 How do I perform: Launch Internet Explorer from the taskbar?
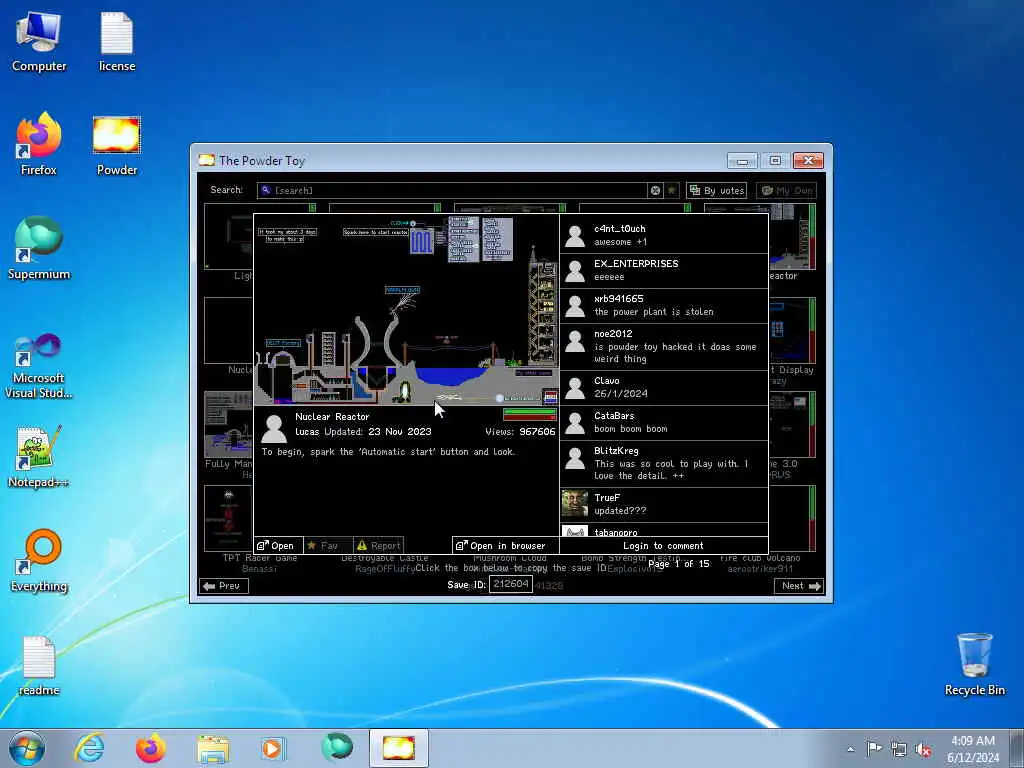point(89,748)
